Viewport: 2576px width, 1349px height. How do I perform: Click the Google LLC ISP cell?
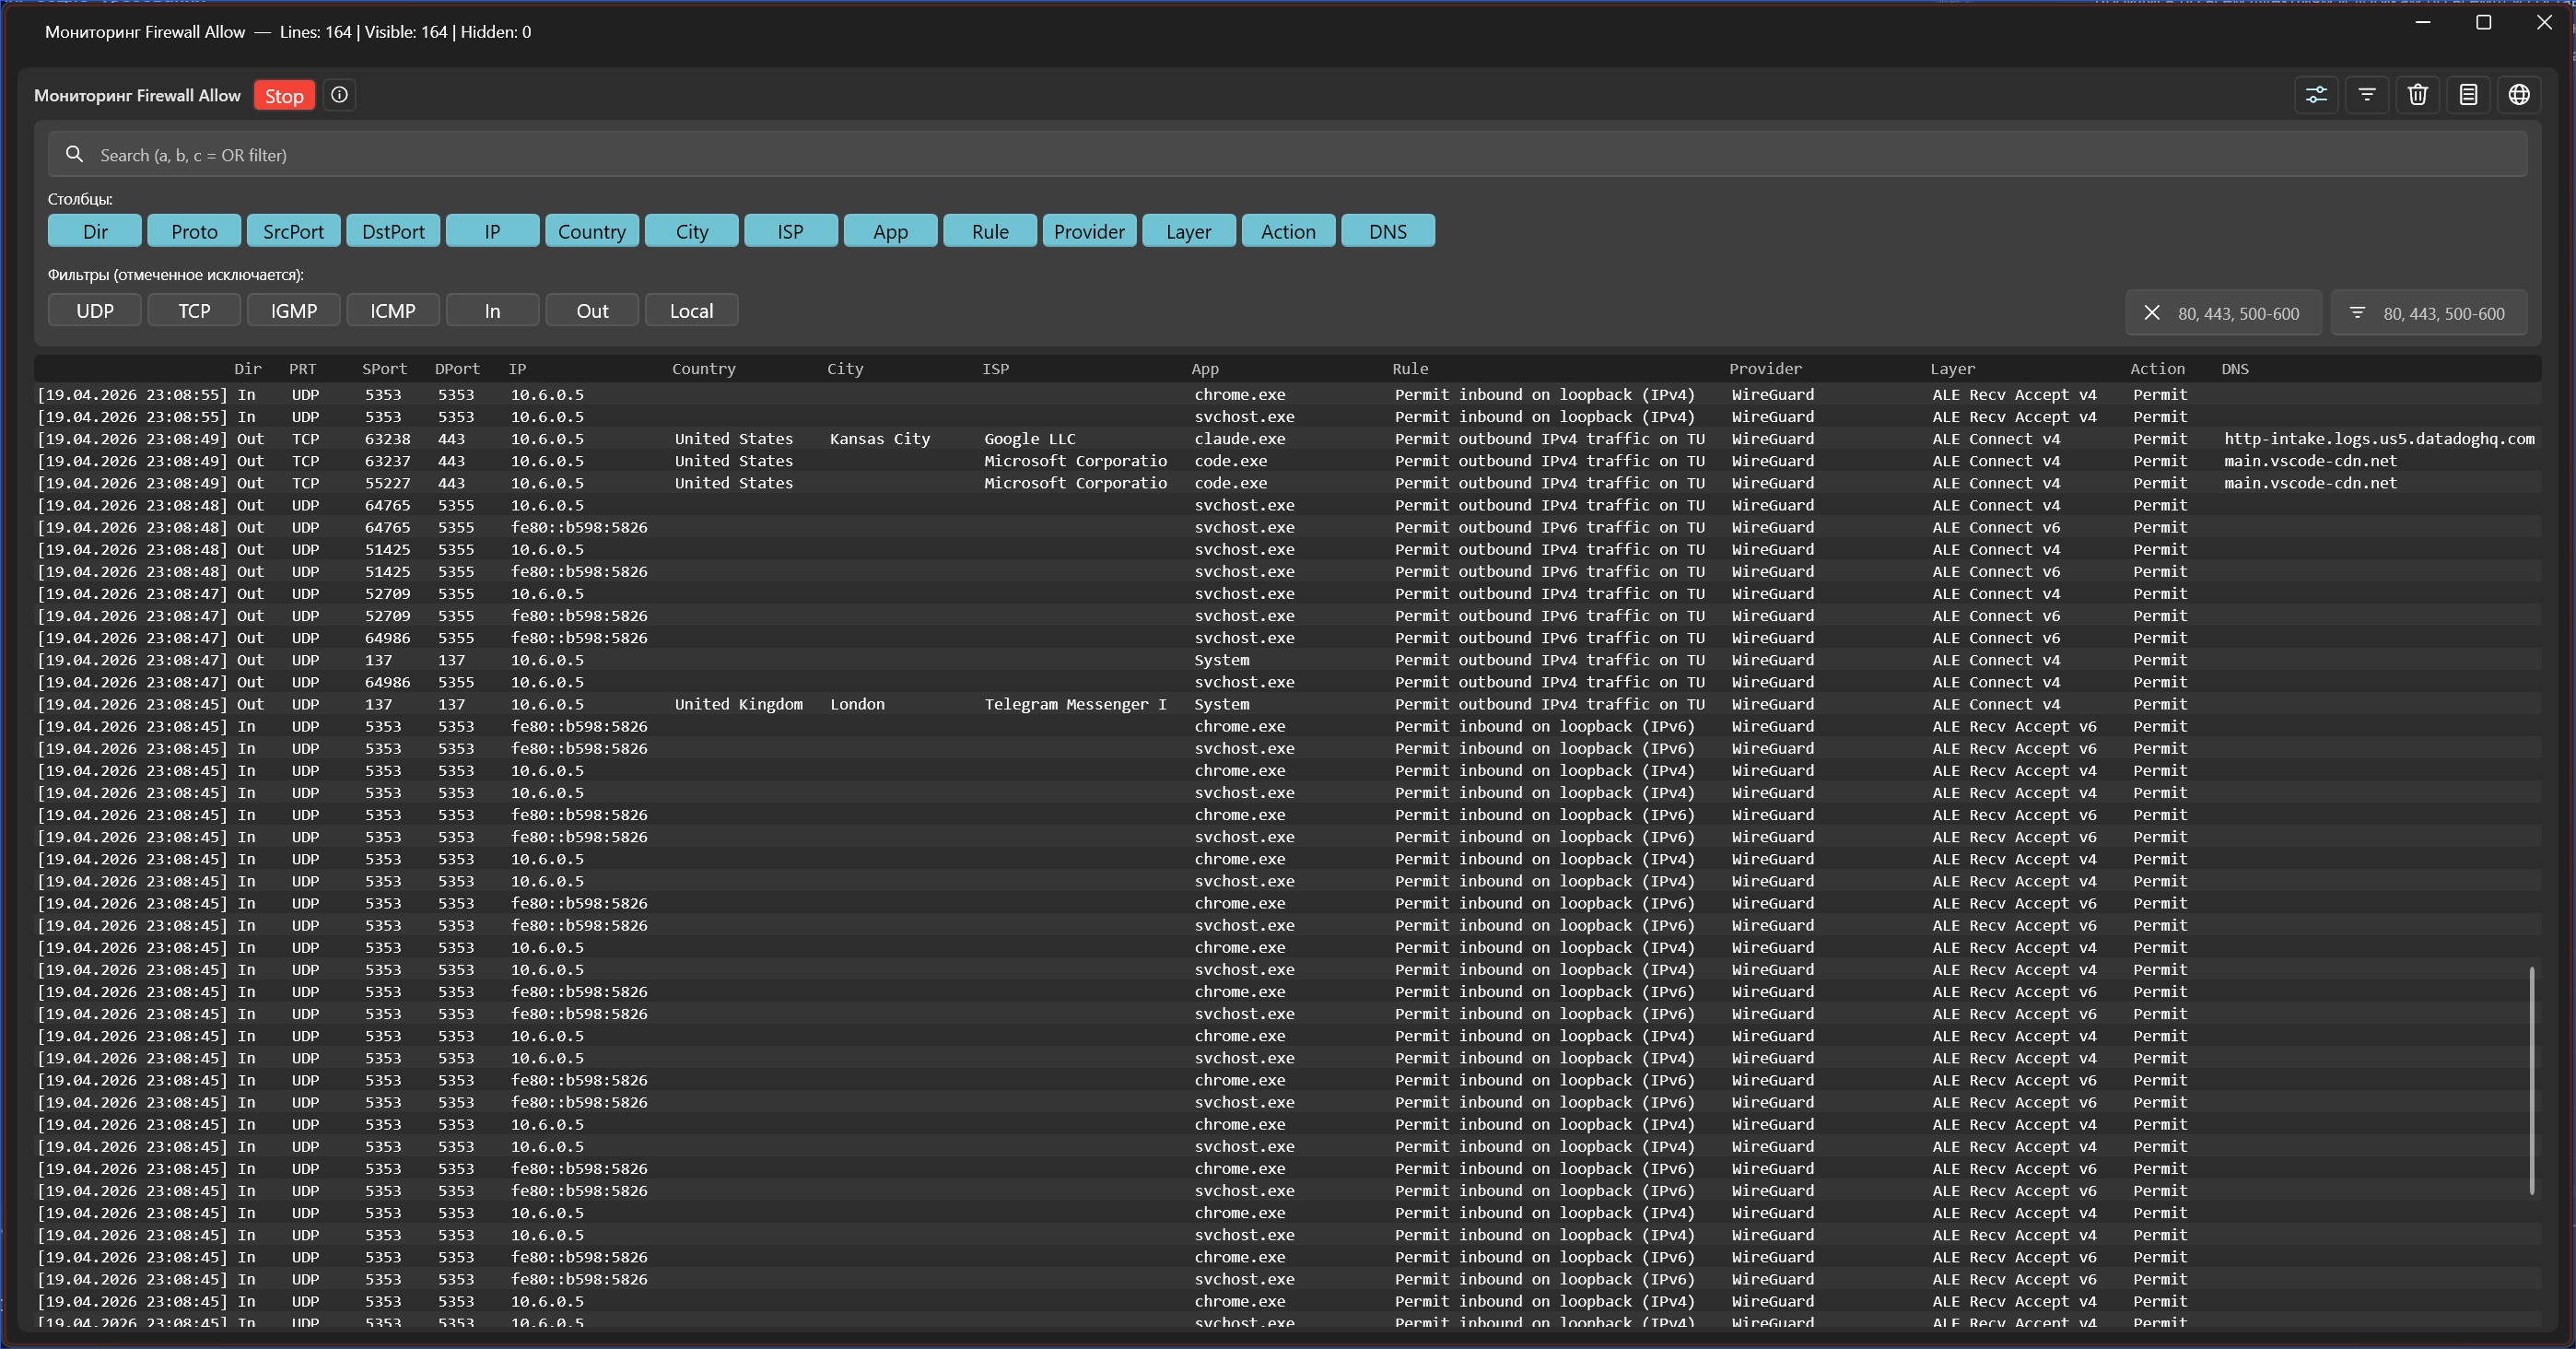click(1030, 439)
